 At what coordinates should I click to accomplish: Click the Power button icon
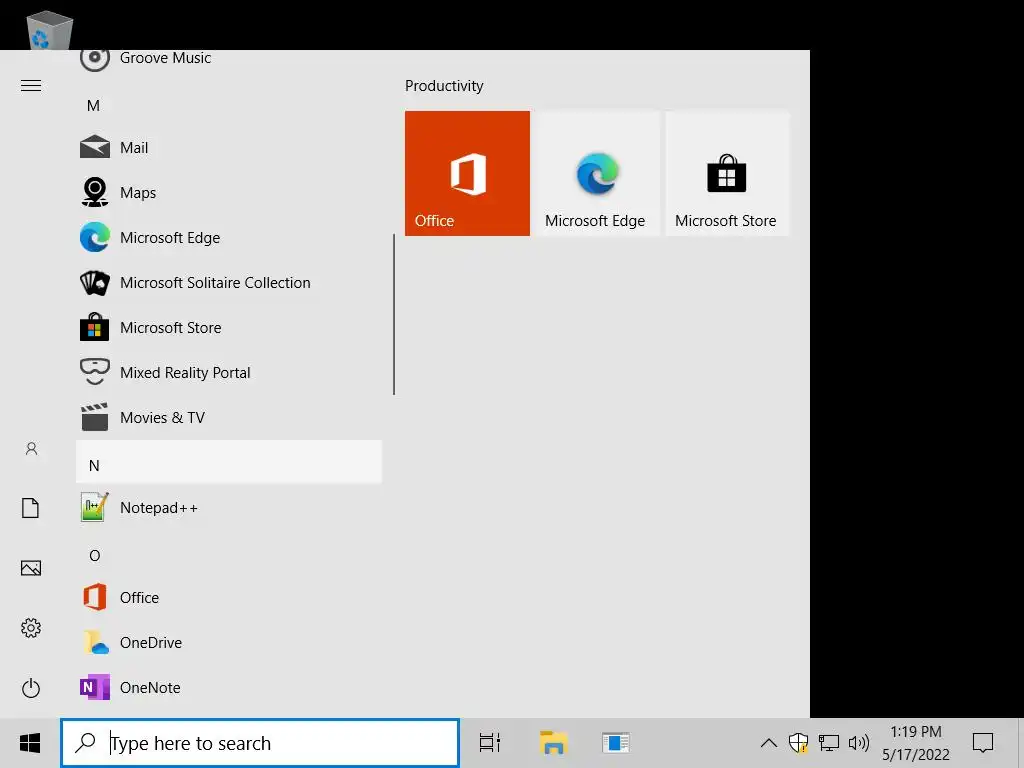click(31, 688)
